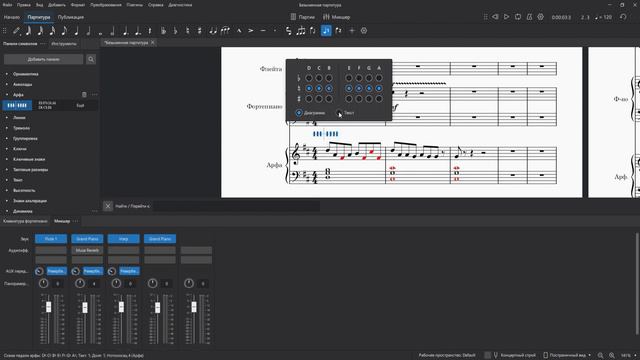This screenshot has width=640, height=360.
Task: Open the Формат menu
Action: 78,5
